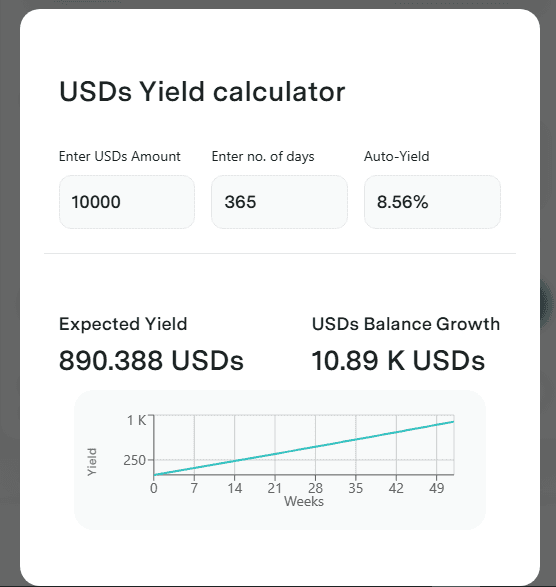Click the week 7 x-axis tick label
The width and height of the screenshot is (556, 587).
tap(194, 488)
